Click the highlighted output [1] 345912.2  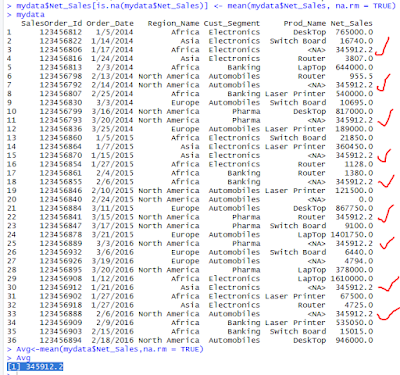[x=35, y=367]
